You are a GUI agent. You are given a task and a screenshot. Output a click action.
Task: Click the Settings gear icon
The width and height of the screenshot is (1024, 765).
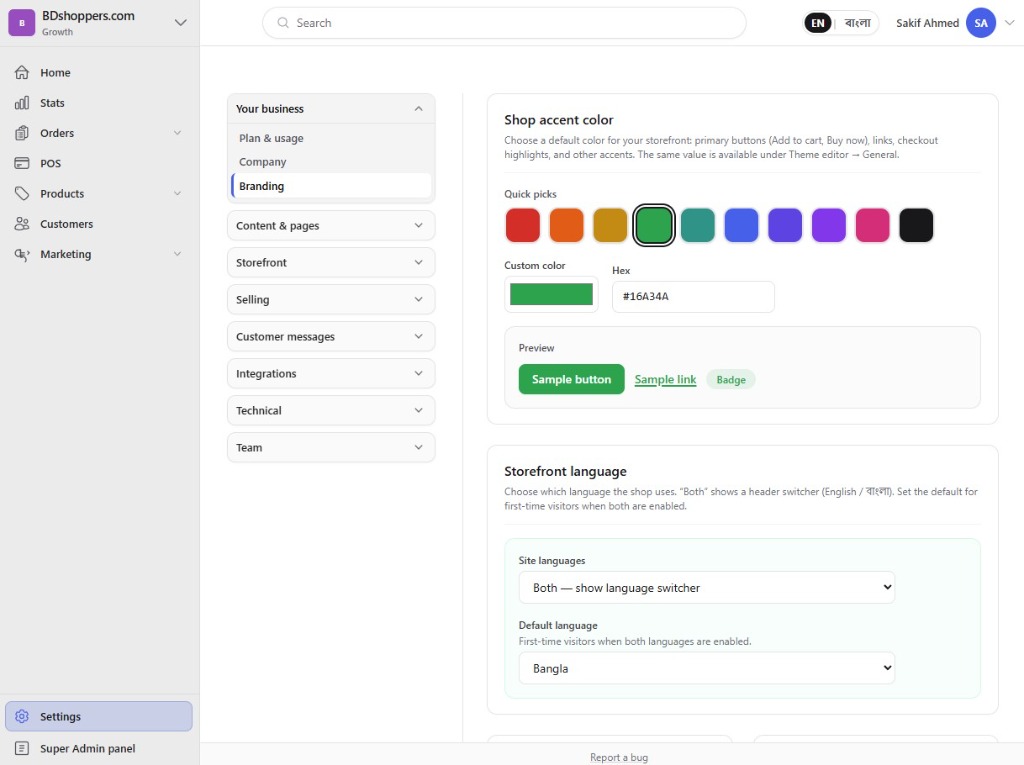tap(22, 716)
